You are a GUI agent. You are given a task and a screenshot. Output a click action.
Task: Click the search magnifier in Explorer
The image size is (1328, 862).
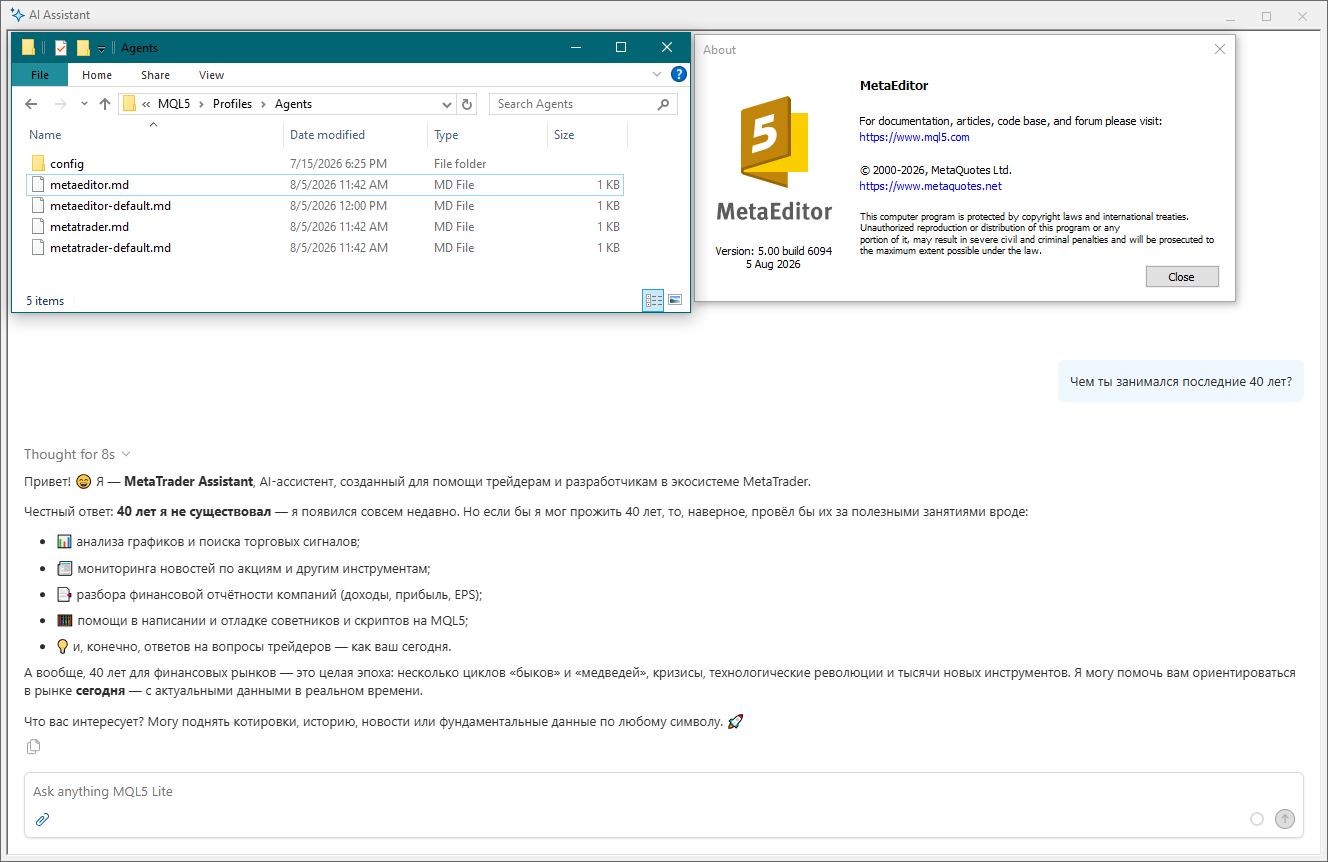pyautogui.click(x=663, y=104)
